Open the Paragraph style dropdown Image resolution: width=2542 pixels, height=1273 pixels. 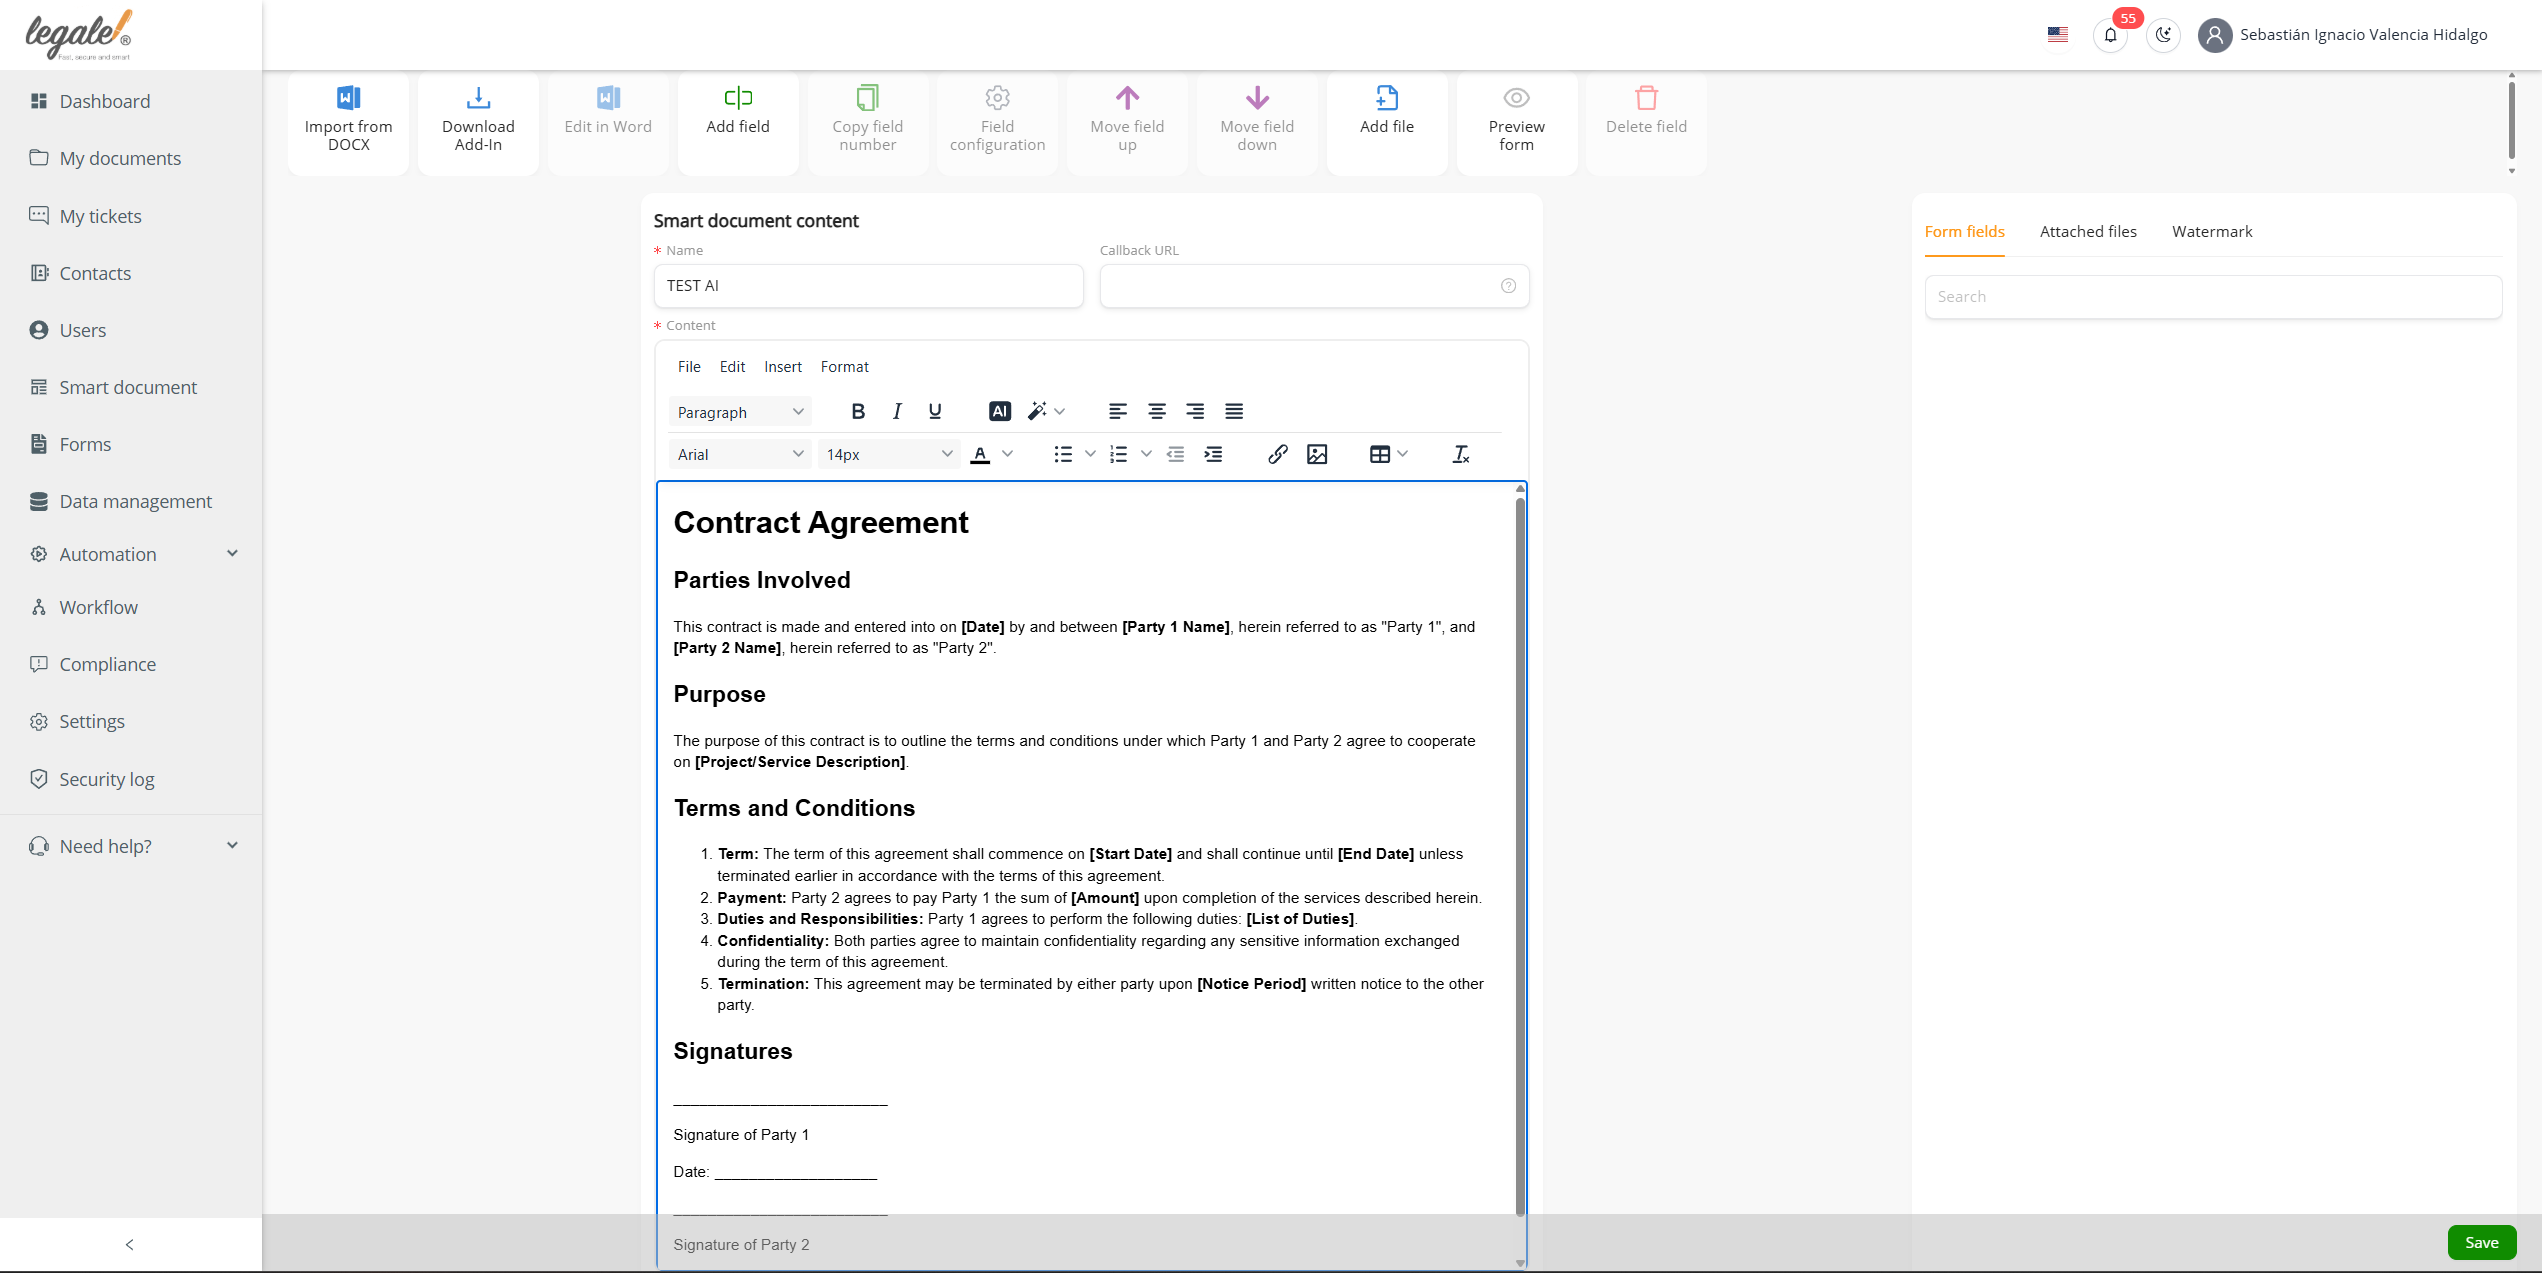pos(739,412)
